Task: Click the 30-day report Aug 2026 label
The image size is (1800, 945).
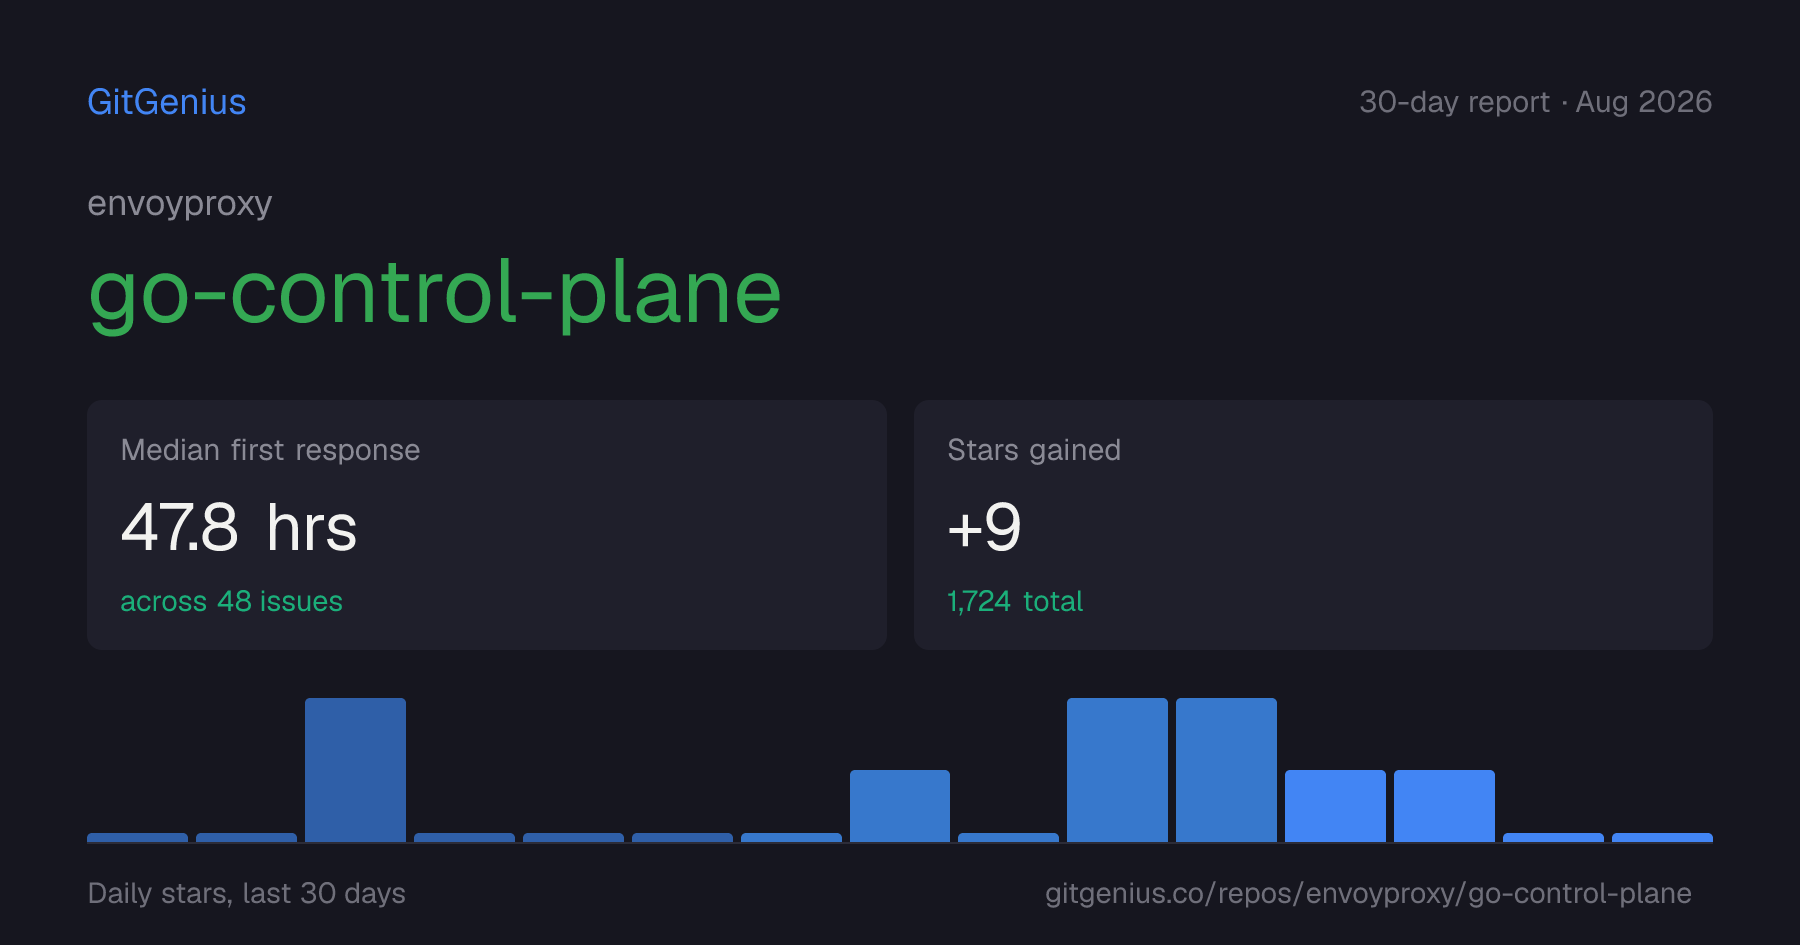Action: click(1535, 102)
